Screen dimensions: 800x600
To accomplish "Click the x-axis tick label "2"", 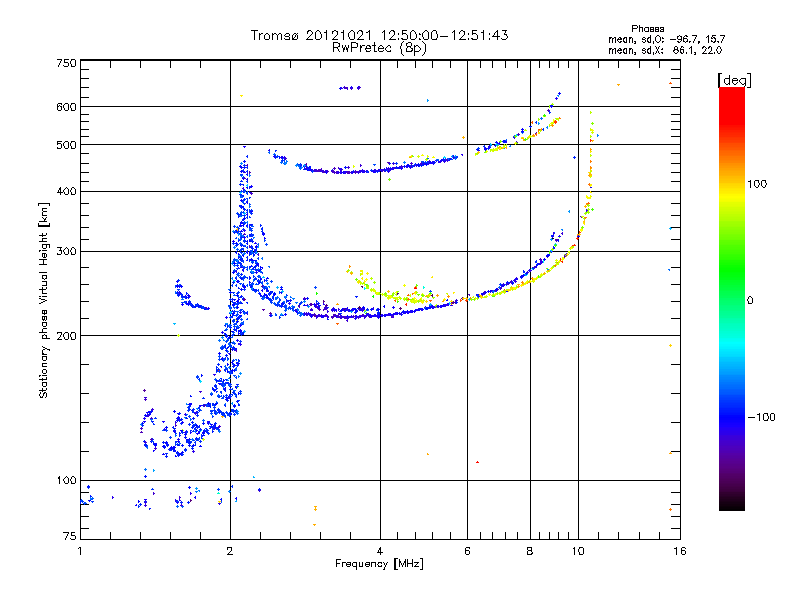I will [230, 551].
